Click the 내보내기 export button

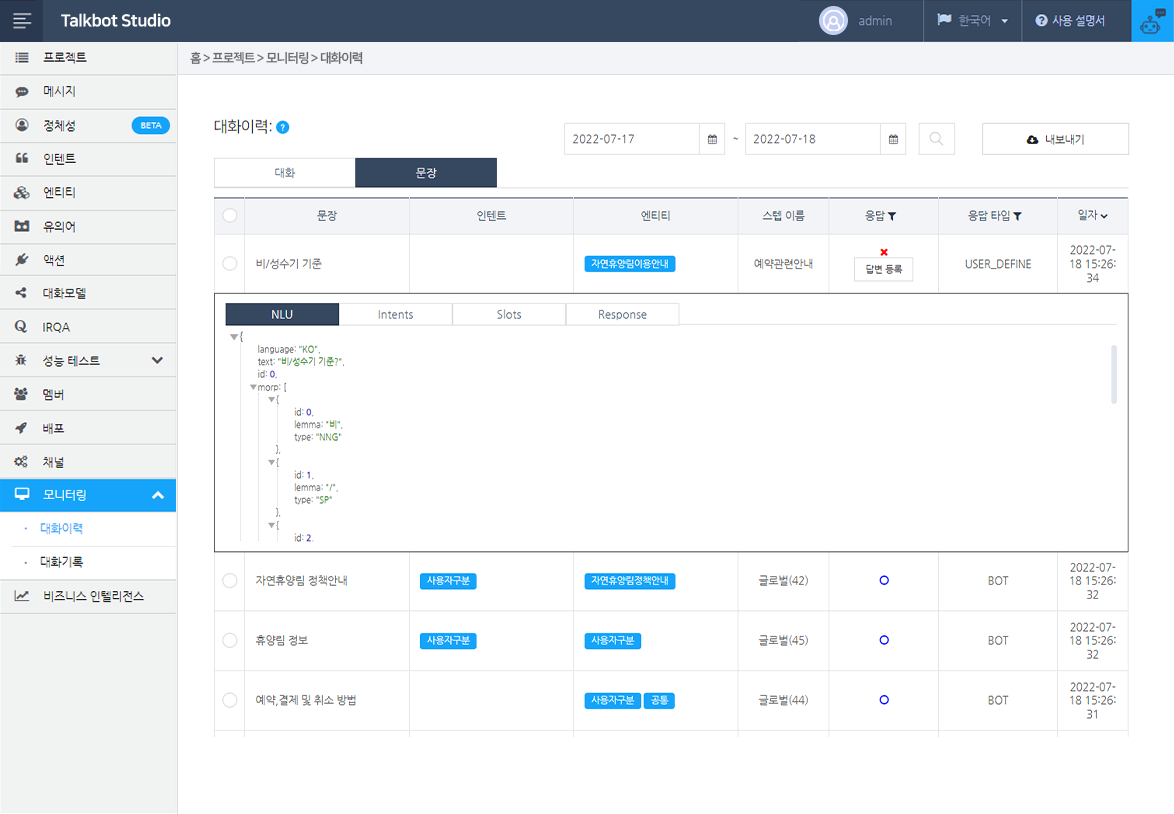tap(1055, 139)
